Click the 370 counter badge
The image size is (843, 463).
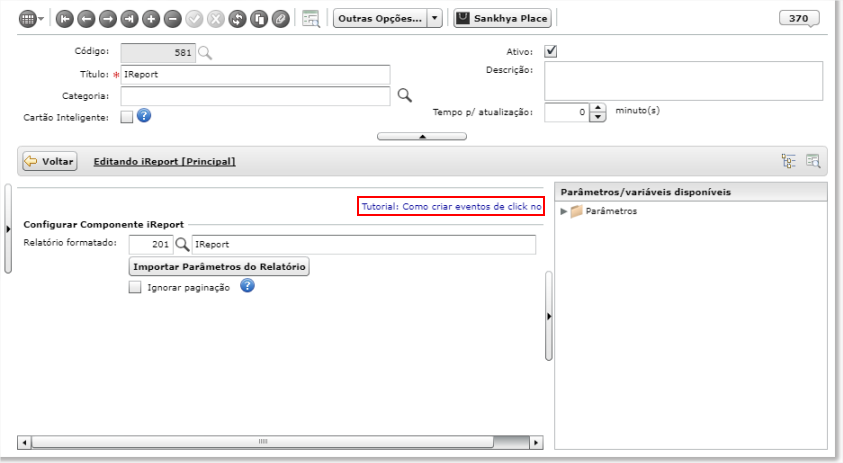(x=798, y=18)
